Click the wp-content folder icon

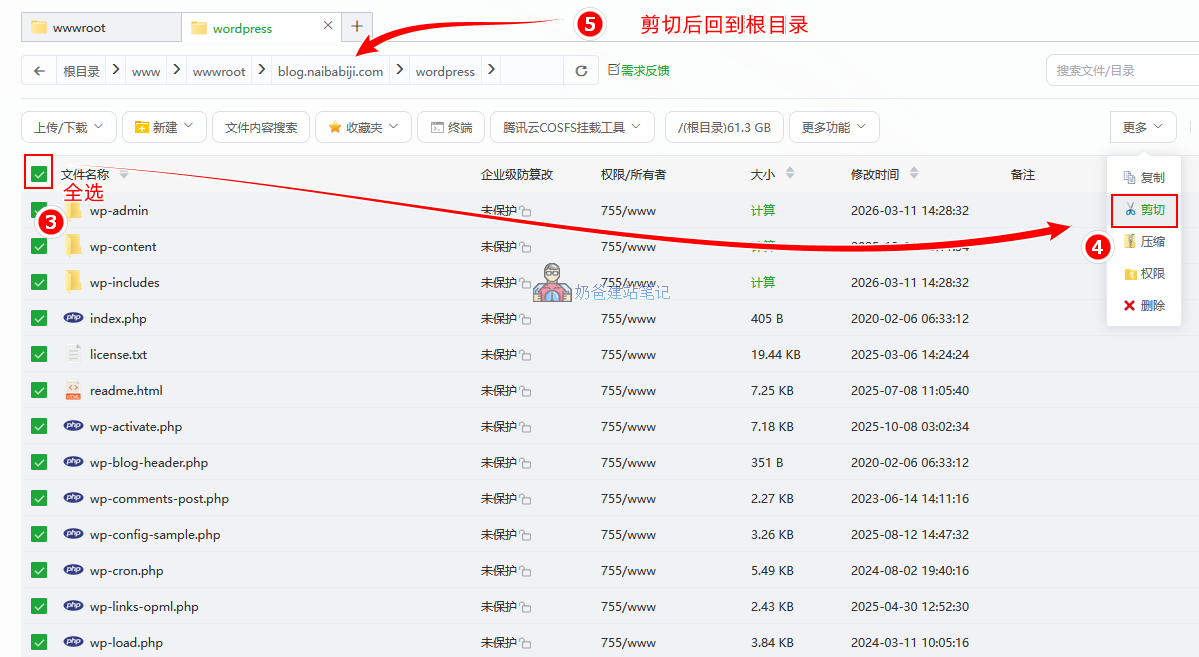73,246
